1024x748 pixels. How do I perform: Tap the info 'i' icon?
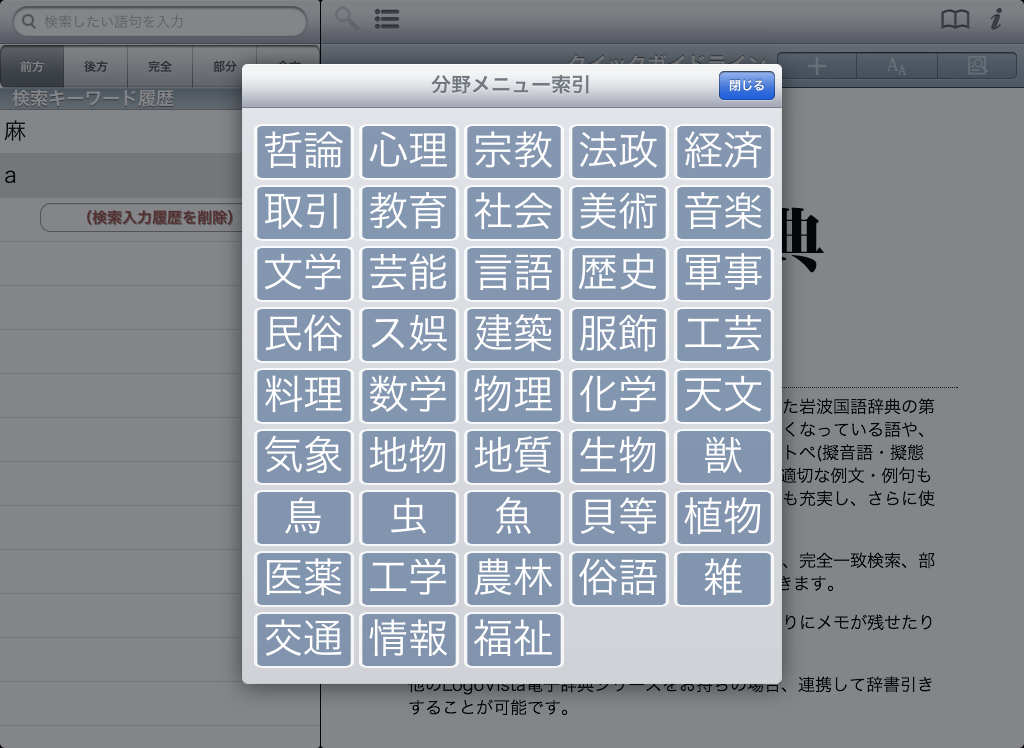pos(995,20)
